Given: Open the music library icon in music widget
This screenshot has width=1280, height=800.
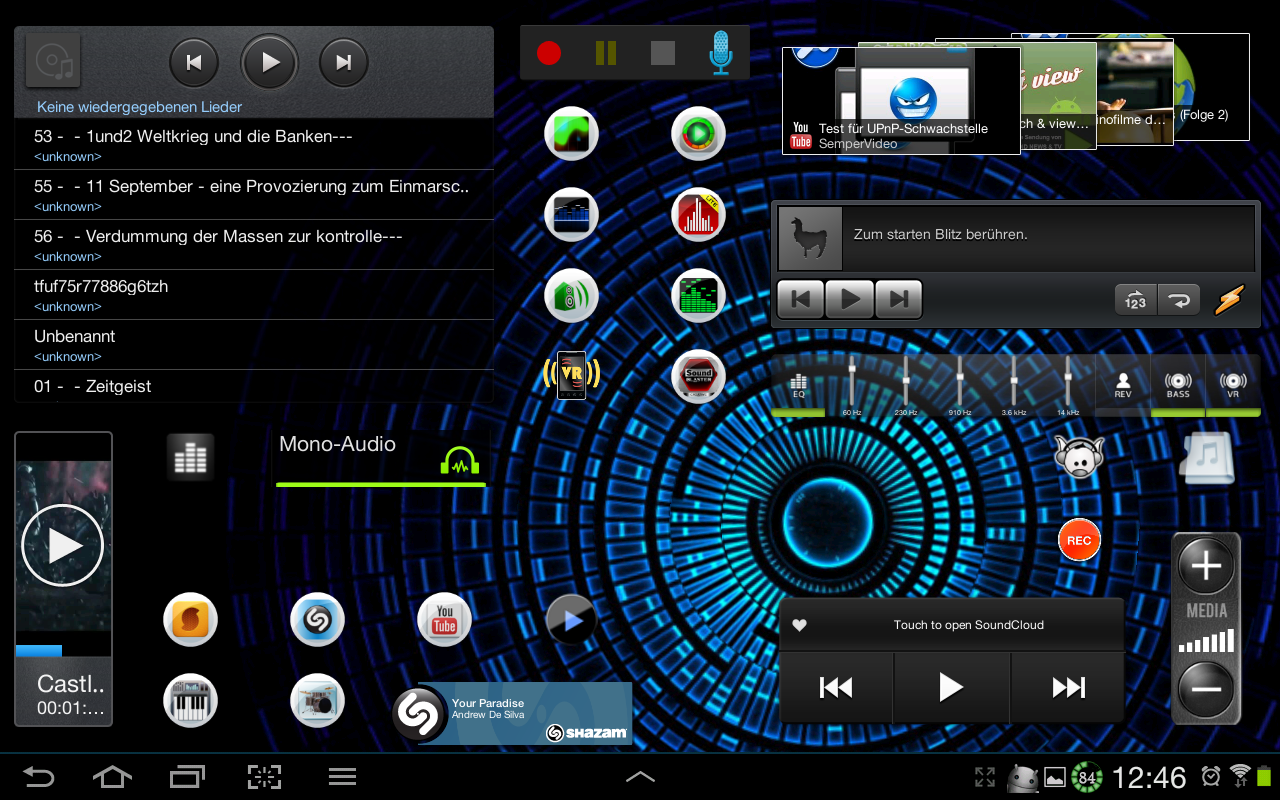Looking at the screenshot, I should [x=53, y=62].
